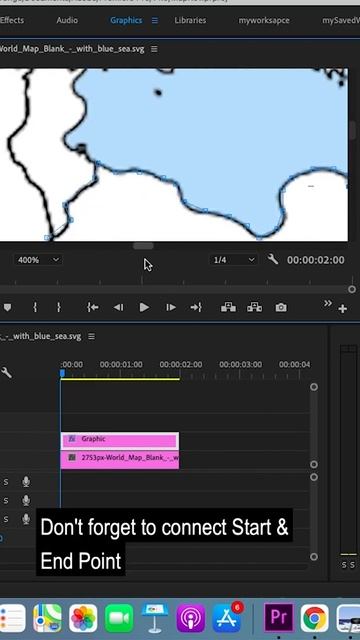This screenshot has width=360, height=640.
Task: Switch to myworksapce workspace
Action: click(x=264, y=20)
